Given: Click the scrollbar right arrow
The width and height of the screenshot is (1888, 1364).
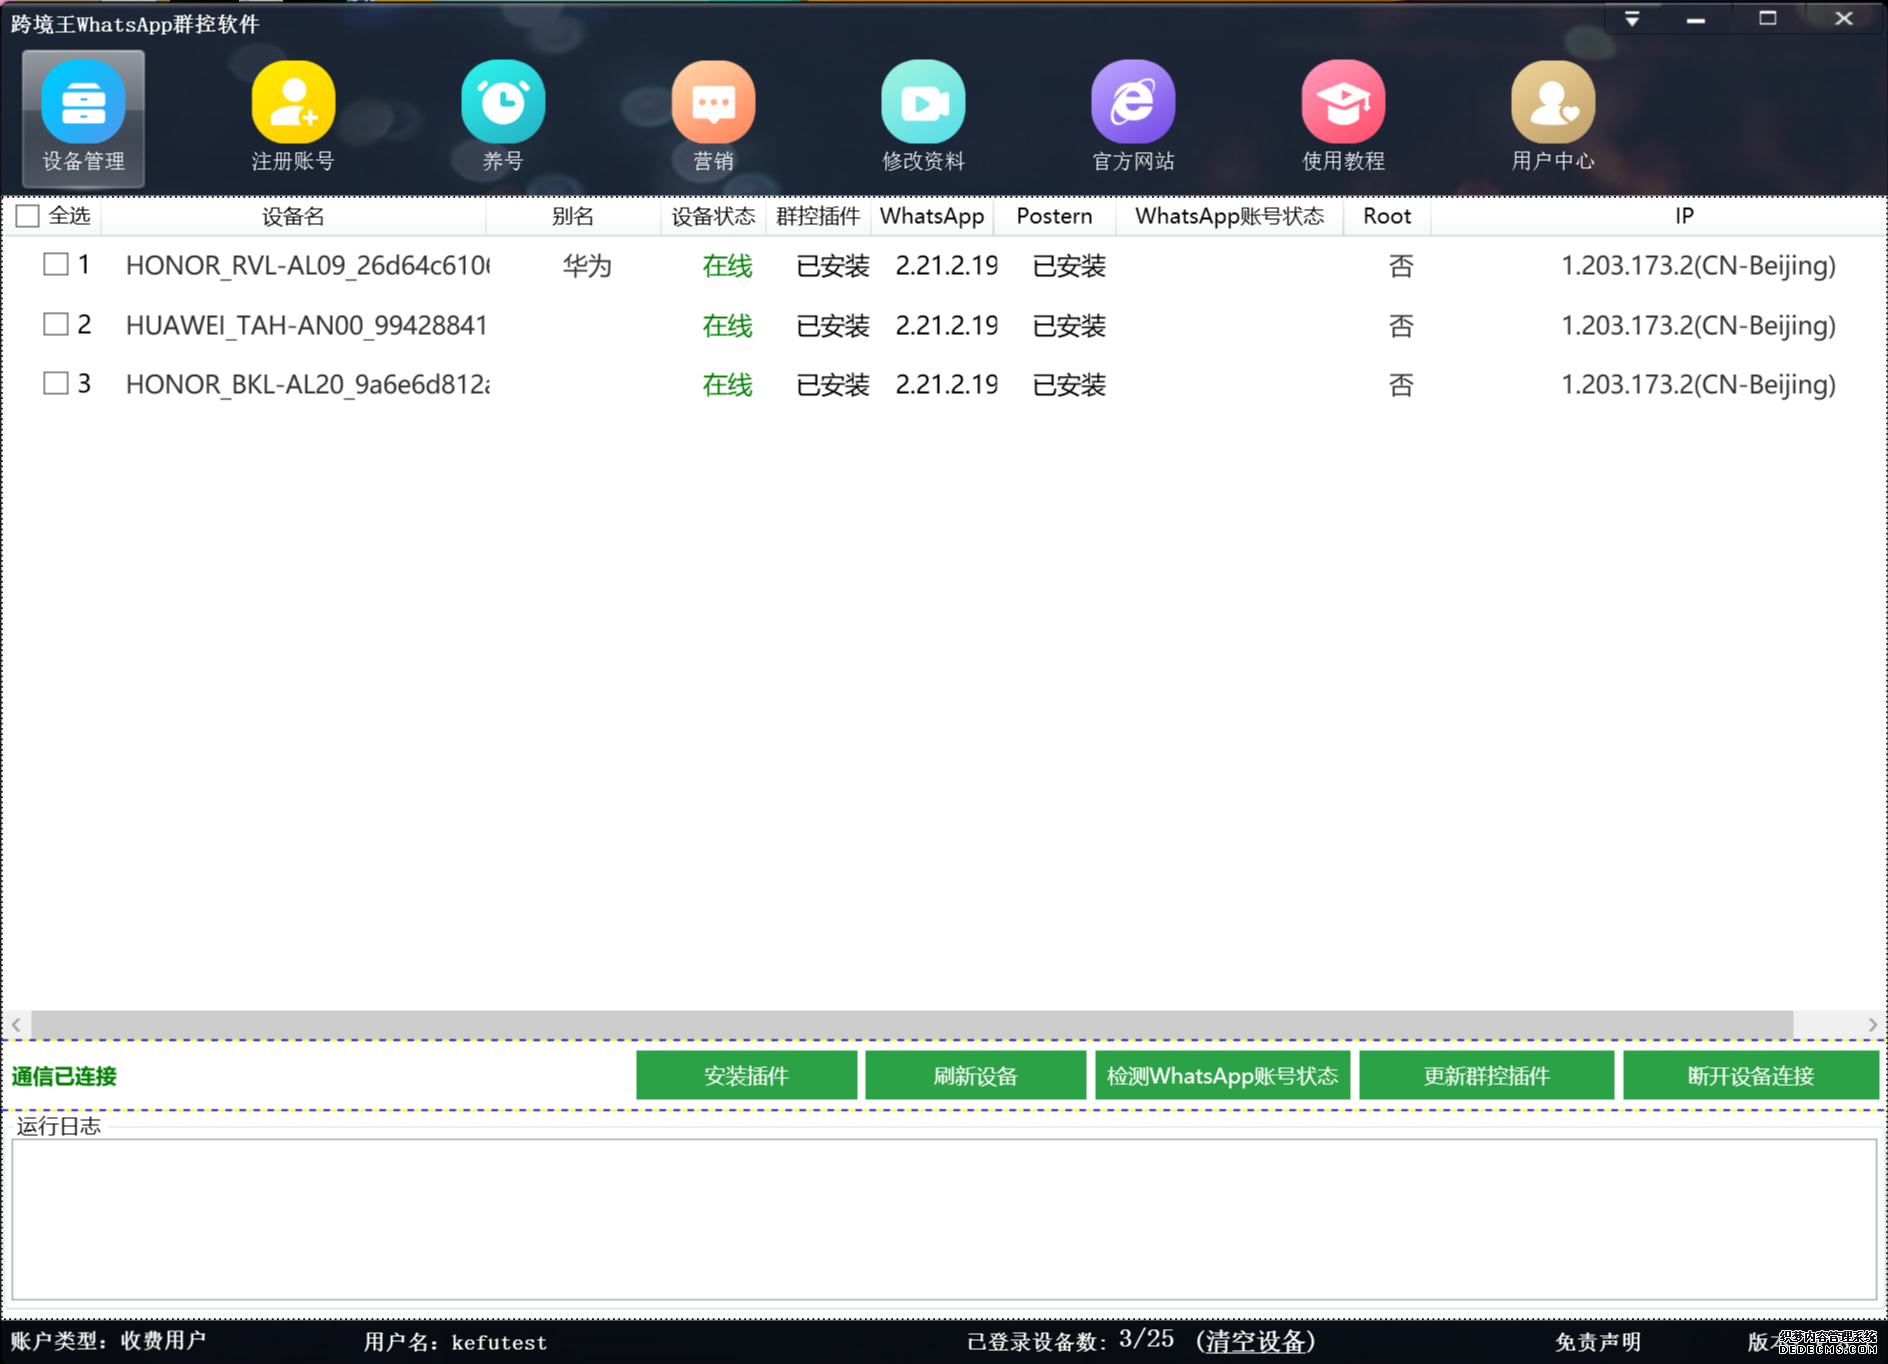Looking at the screenshot, I should click(1872, 1025).
